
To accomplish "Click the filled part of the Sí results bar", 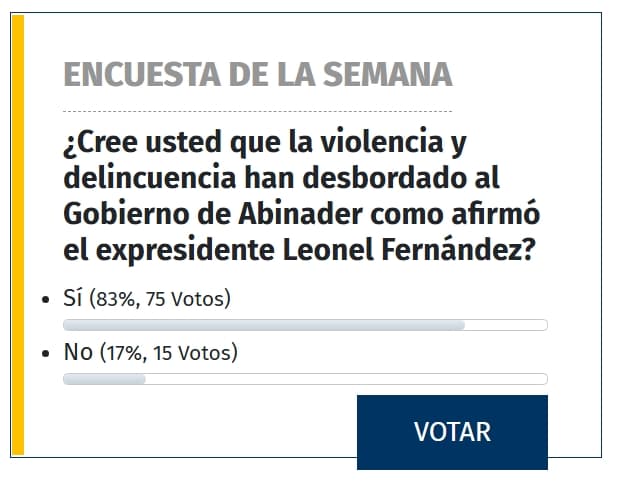I will pos(264,325).
